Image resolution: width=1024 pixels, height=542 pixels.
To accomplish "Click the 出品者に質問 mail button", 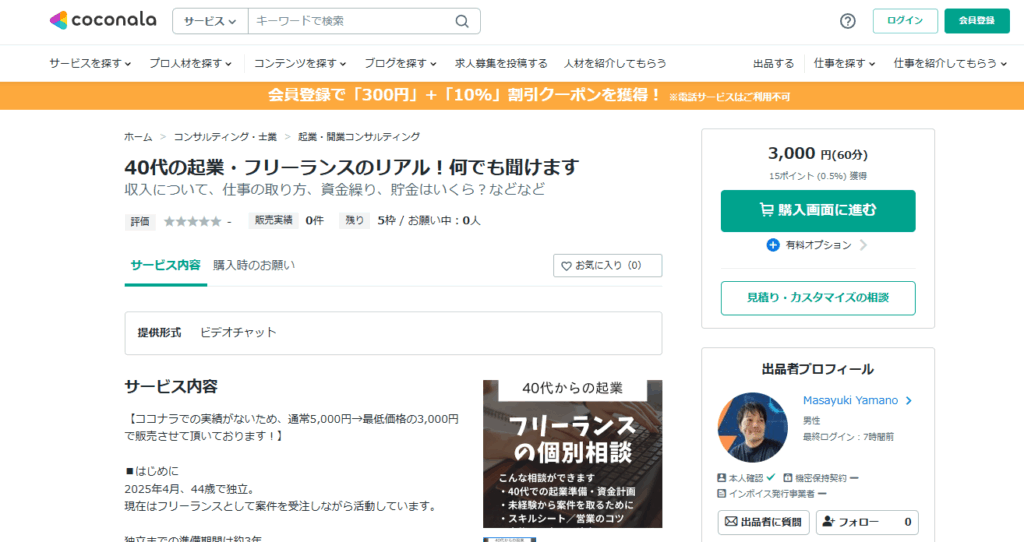I will [763, 522].
